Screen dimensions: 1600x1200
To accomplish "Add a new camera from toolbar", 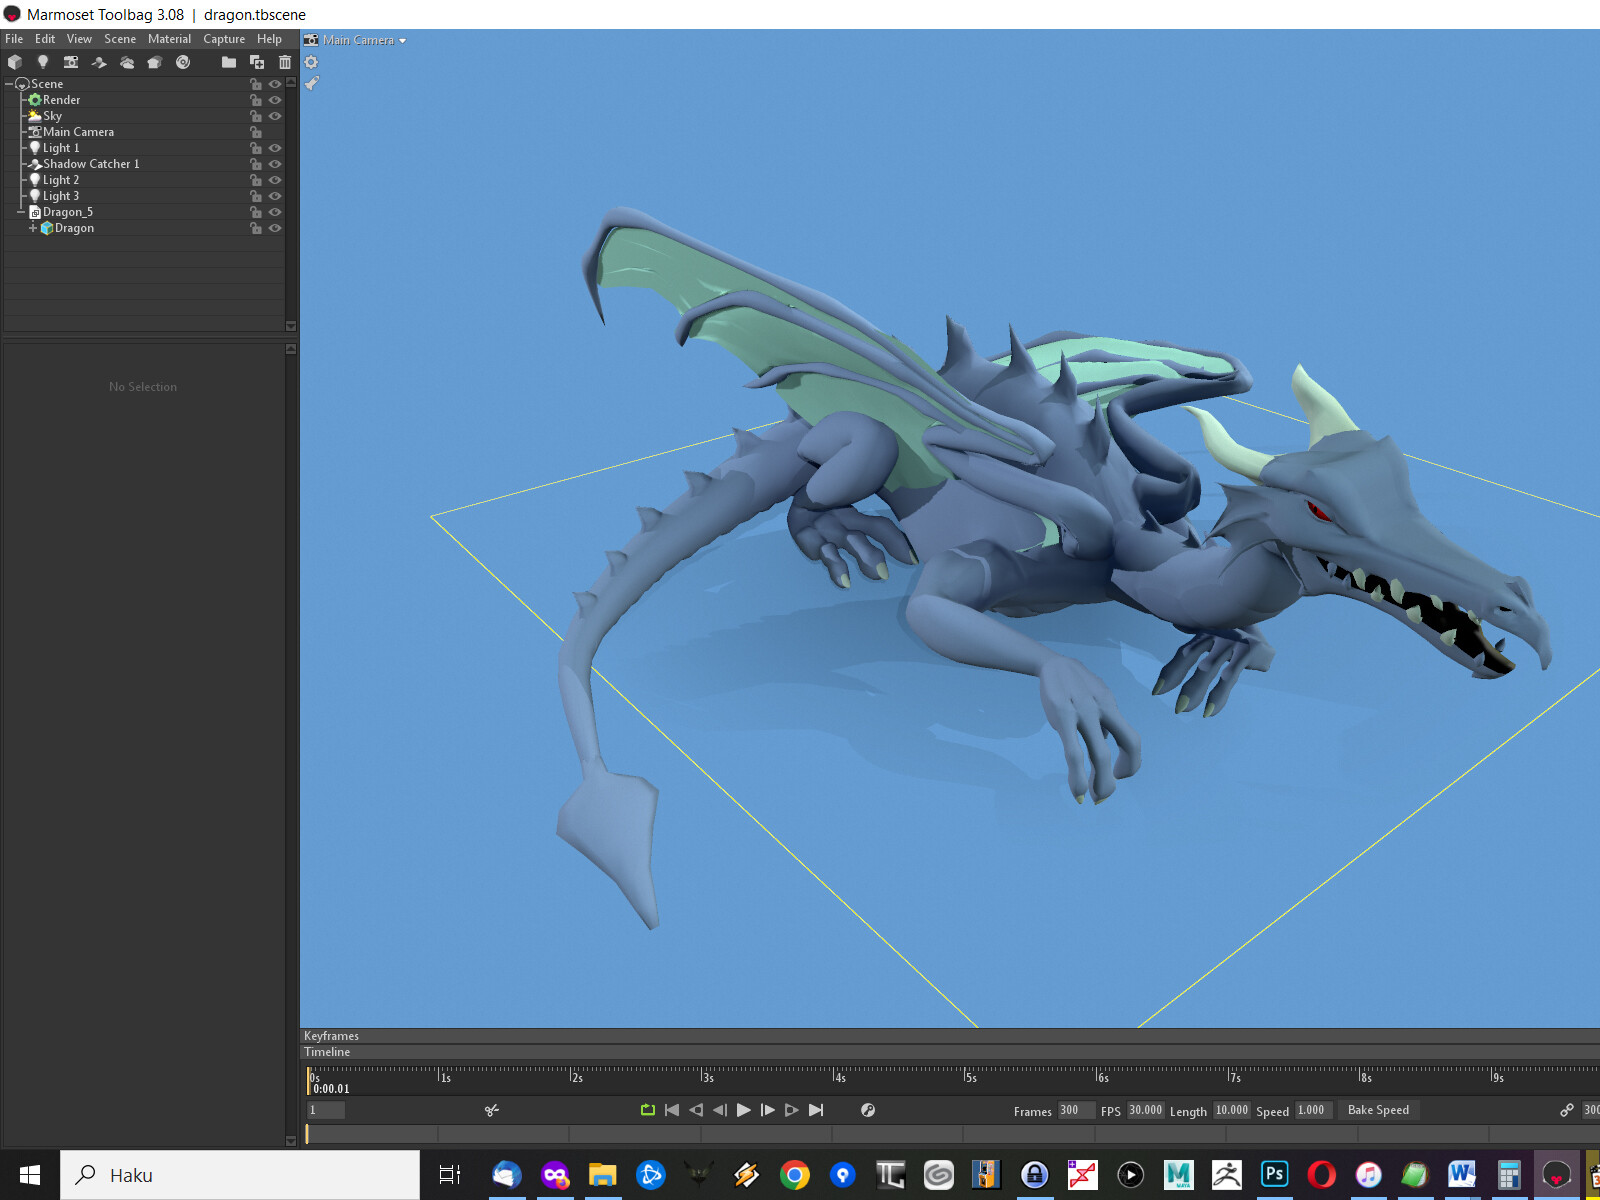I will tap(71, 62).
